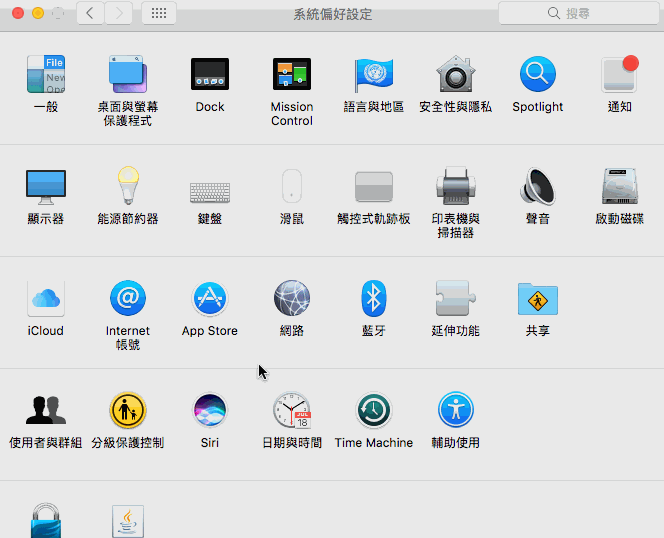Open 安全性與隱私 preferences
This screenshot has width=664, height=538.
click(456, 74)
